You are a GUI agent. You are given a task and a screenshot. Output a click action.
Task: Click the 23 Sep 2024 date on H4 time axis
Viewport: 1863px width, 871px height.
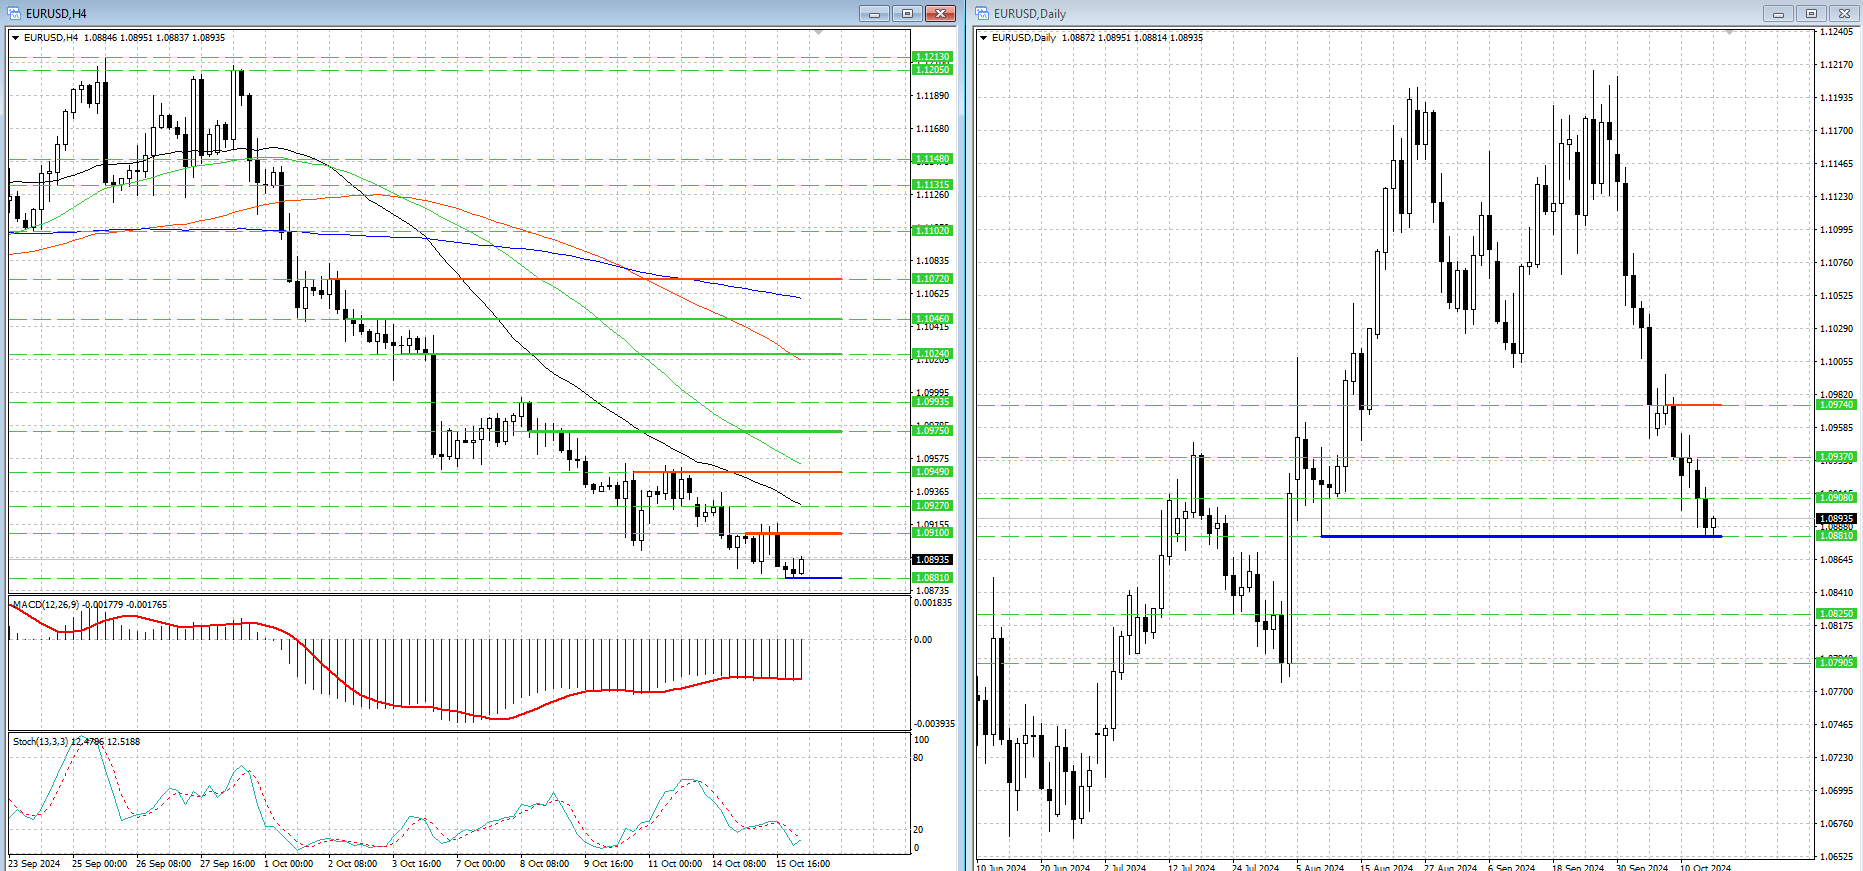[35, 863]
